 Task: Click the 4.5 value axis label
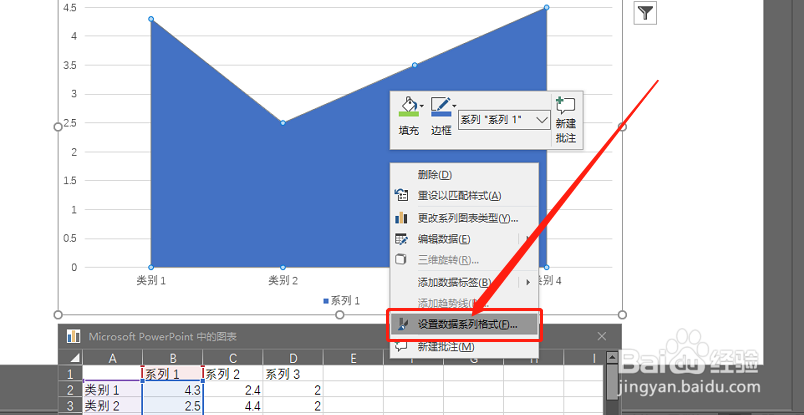click(x=70, y=8)
